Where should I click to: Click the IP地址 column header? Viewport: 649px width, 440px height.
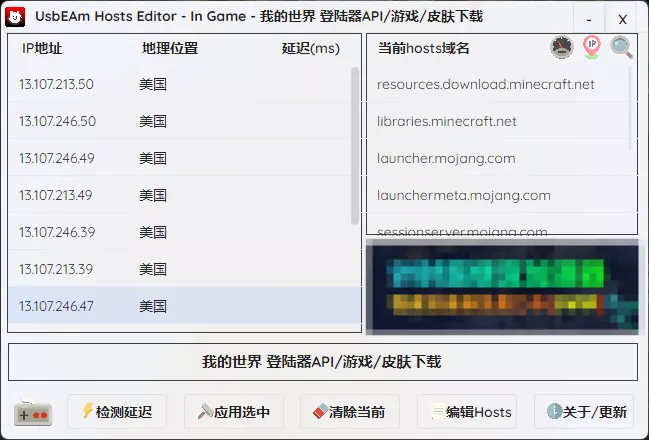click(42, 48)
